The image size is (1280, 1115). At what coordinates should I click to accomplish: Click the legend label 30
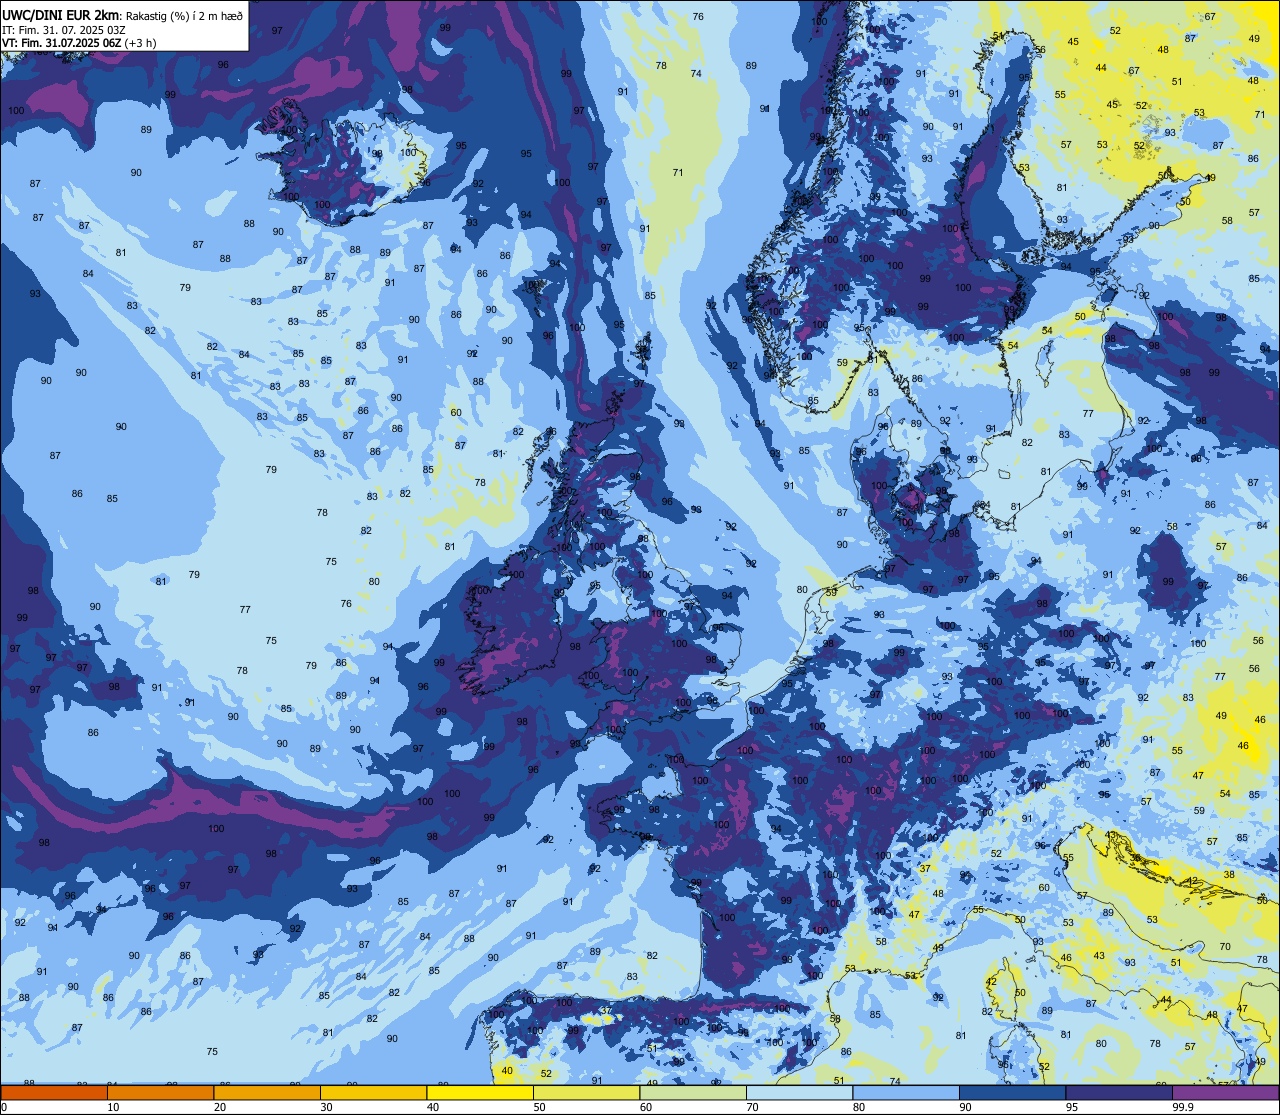point(326,1106)
